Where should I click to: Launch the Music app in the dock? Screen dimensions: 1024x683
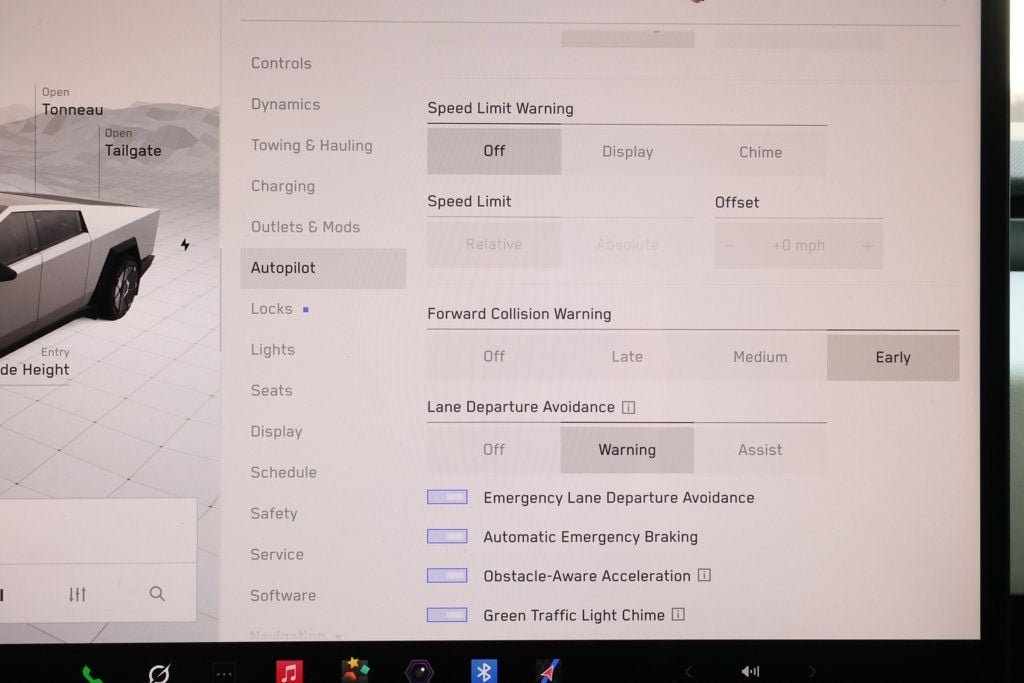[x=289, y=672]
